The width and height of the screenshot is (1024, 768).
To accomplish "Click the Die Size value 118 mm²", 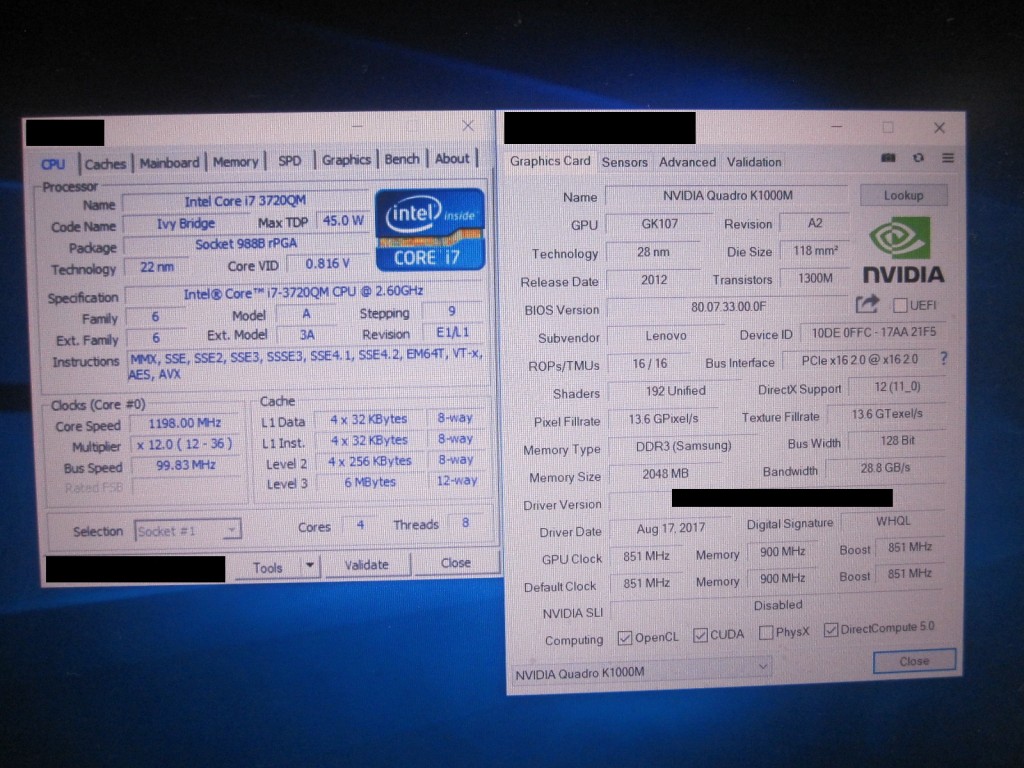I will click(815, 251).
